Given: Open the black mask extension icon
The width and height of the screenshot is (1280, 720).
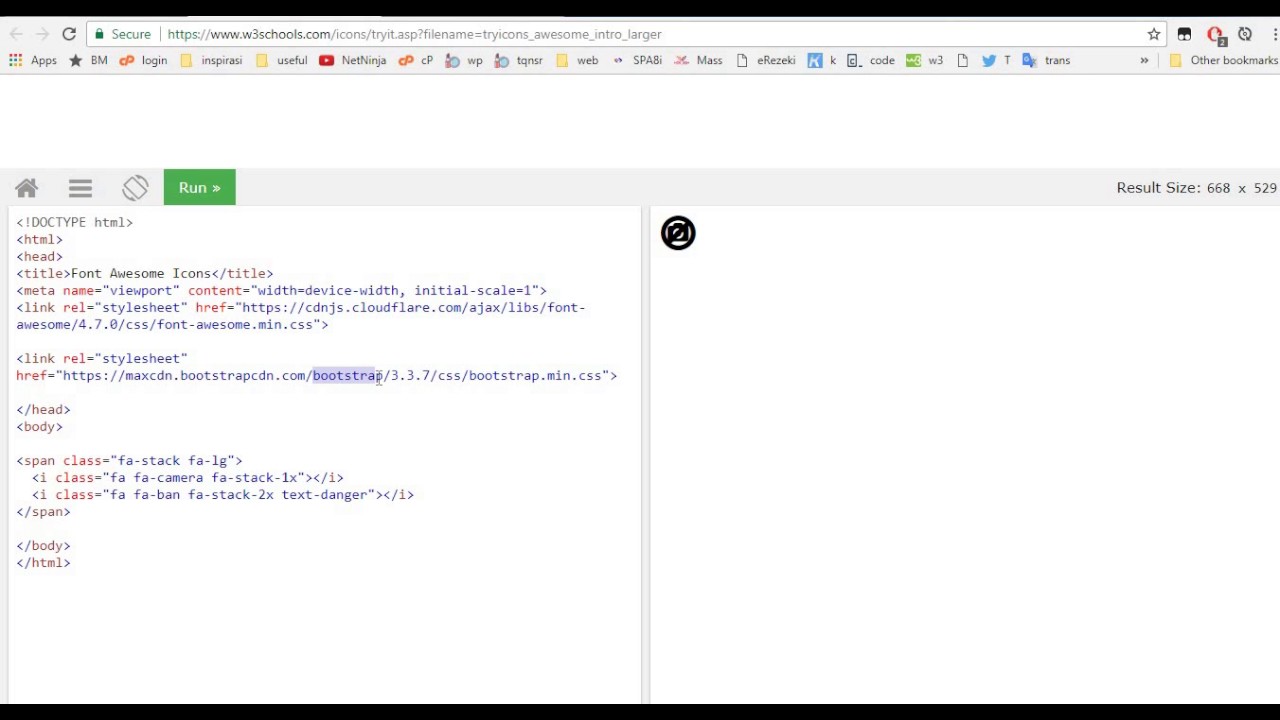Looking at the screenshot, I should pos(1184,34).
